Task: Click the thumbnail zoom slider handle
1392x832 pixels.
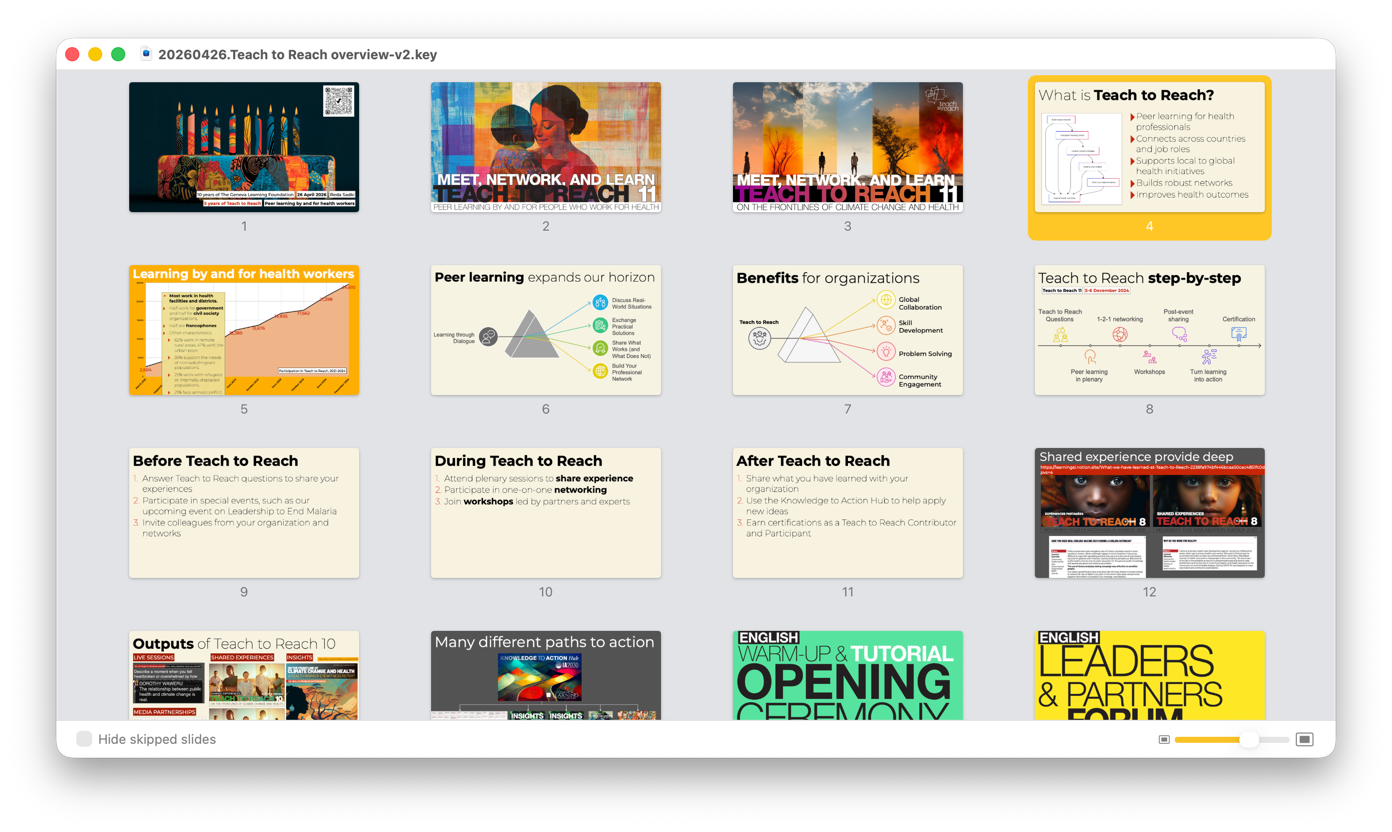Action: (x=1248, y=739)
